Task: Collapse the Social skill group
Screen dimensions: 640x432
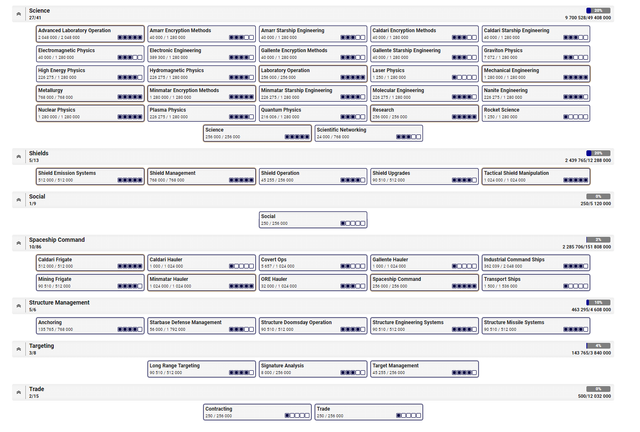Action: pyautogui.click(x=19, y=200)
